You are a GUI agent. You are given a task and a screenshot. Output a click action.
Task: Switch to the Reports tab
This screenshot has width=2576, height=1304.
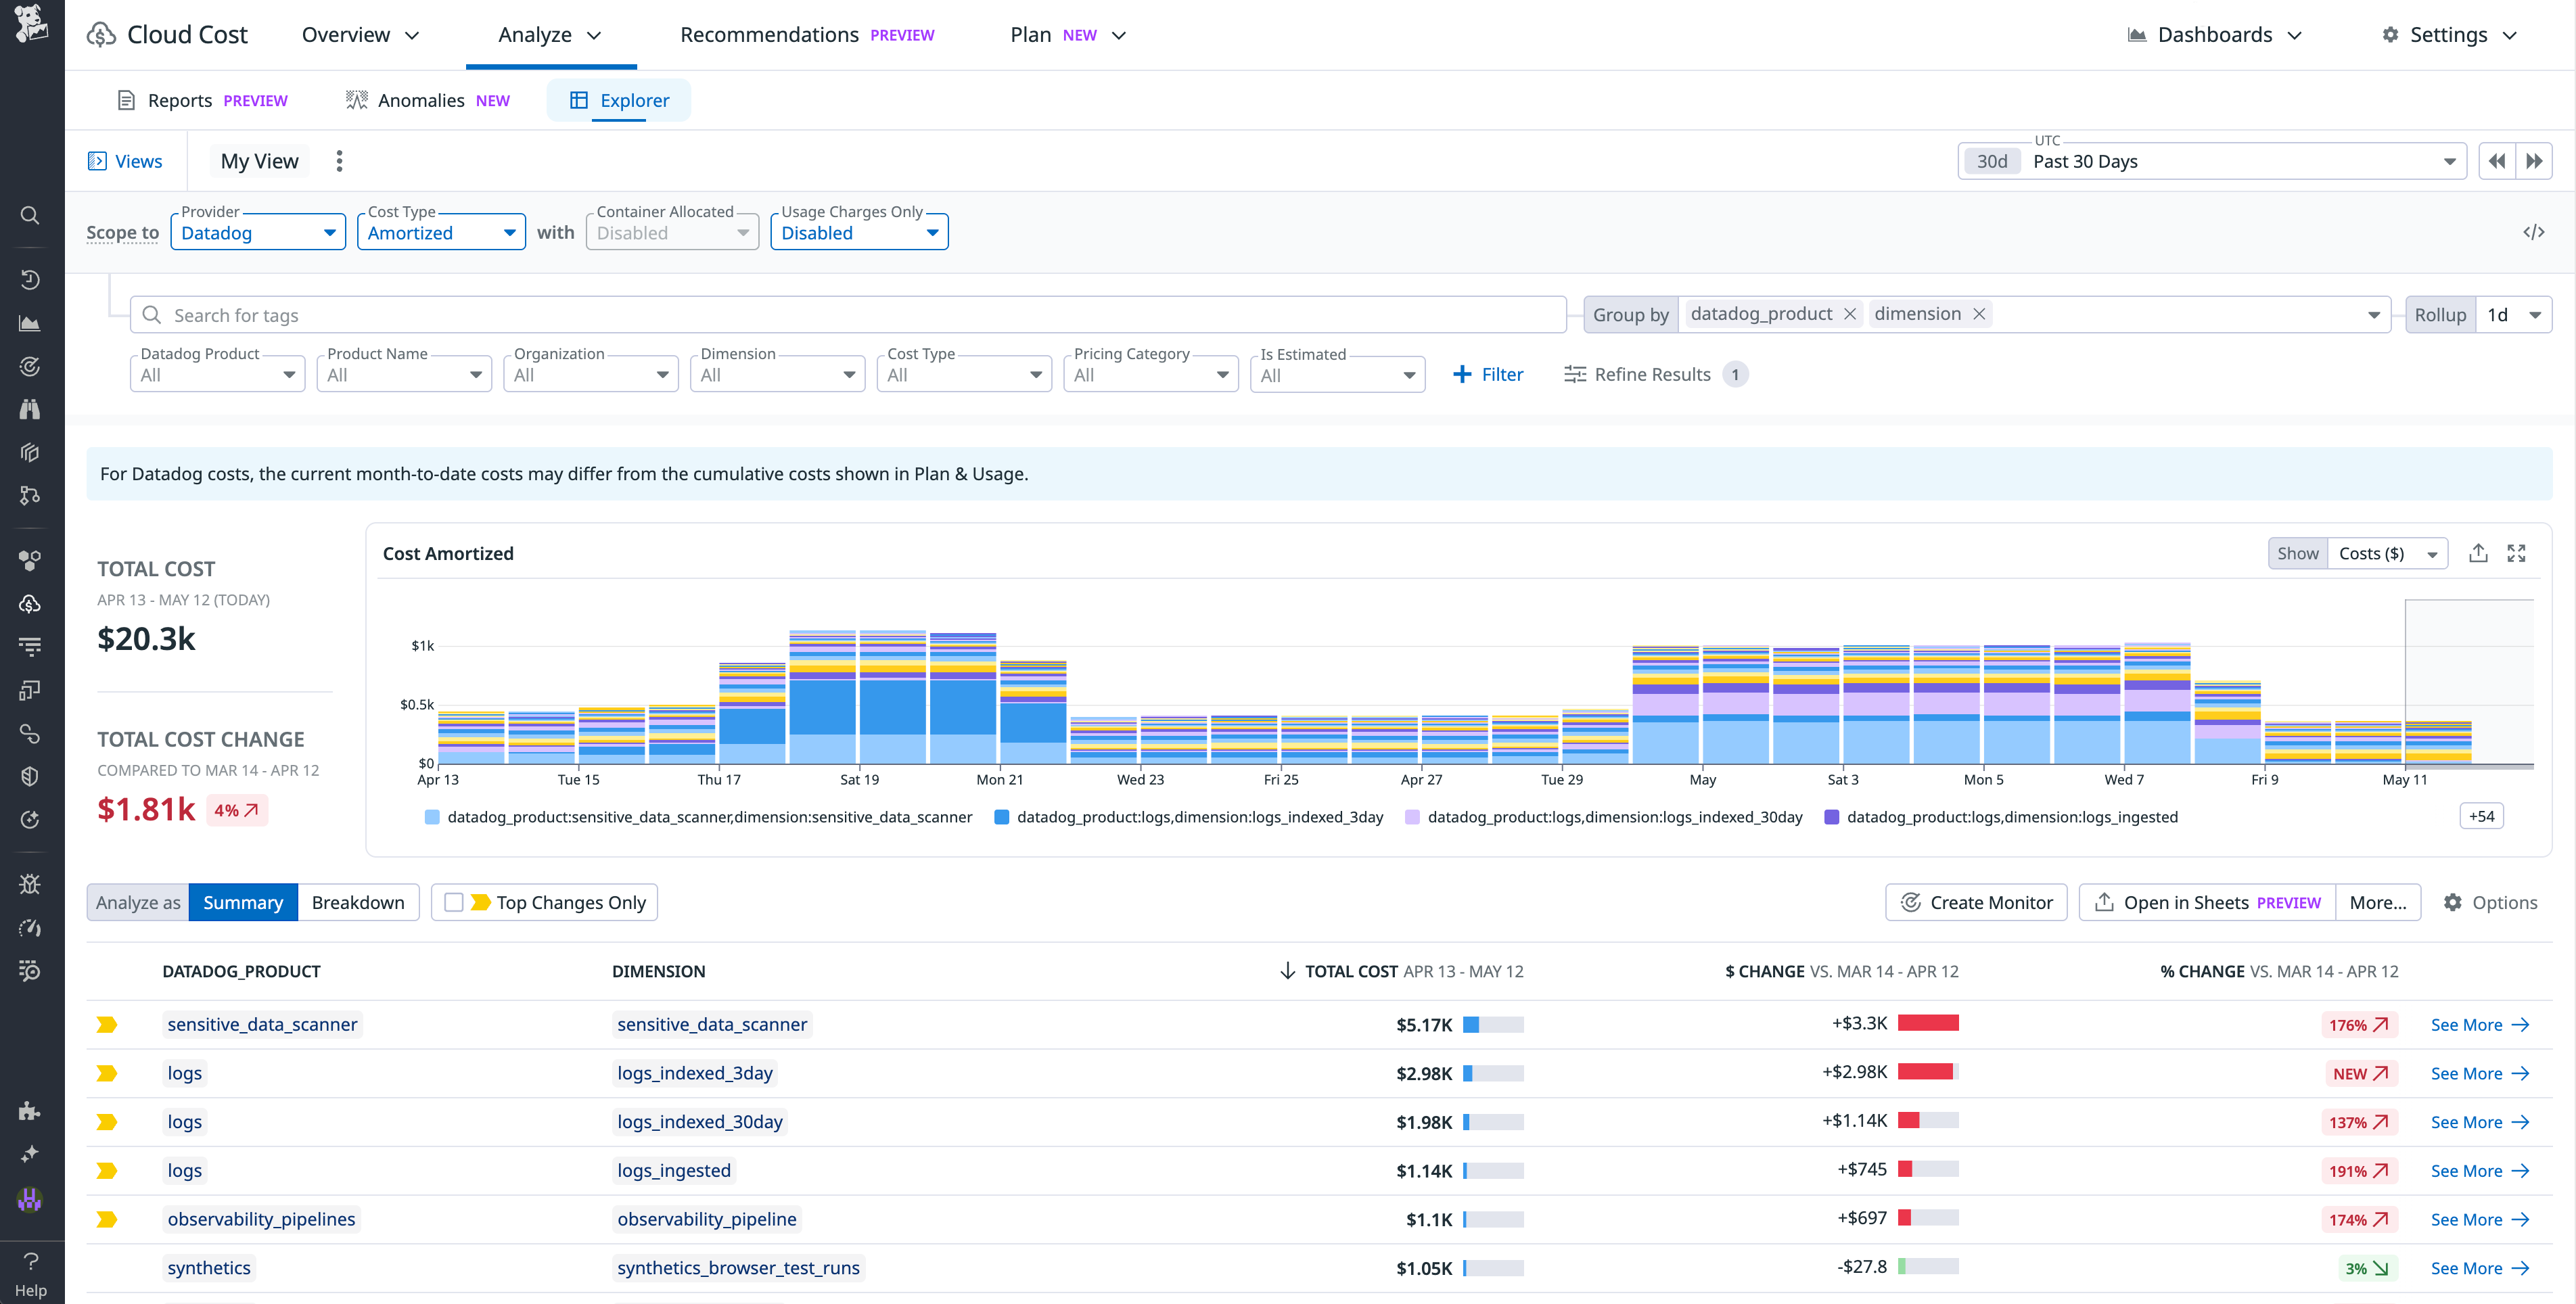[x=180, y=100]
